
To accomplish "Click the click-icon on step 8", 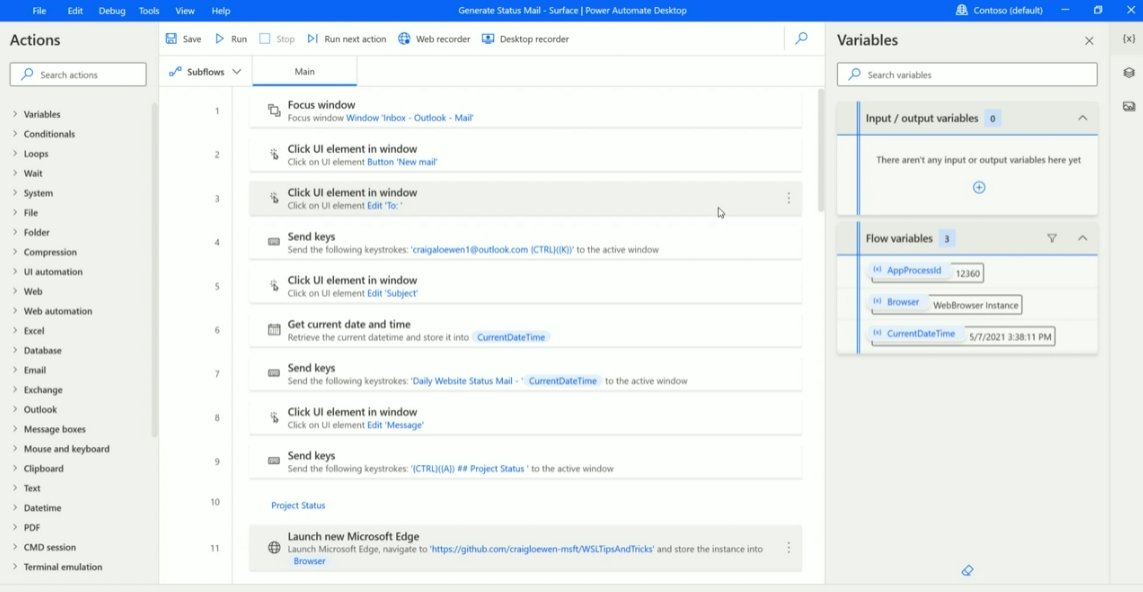I will (274, 417).
